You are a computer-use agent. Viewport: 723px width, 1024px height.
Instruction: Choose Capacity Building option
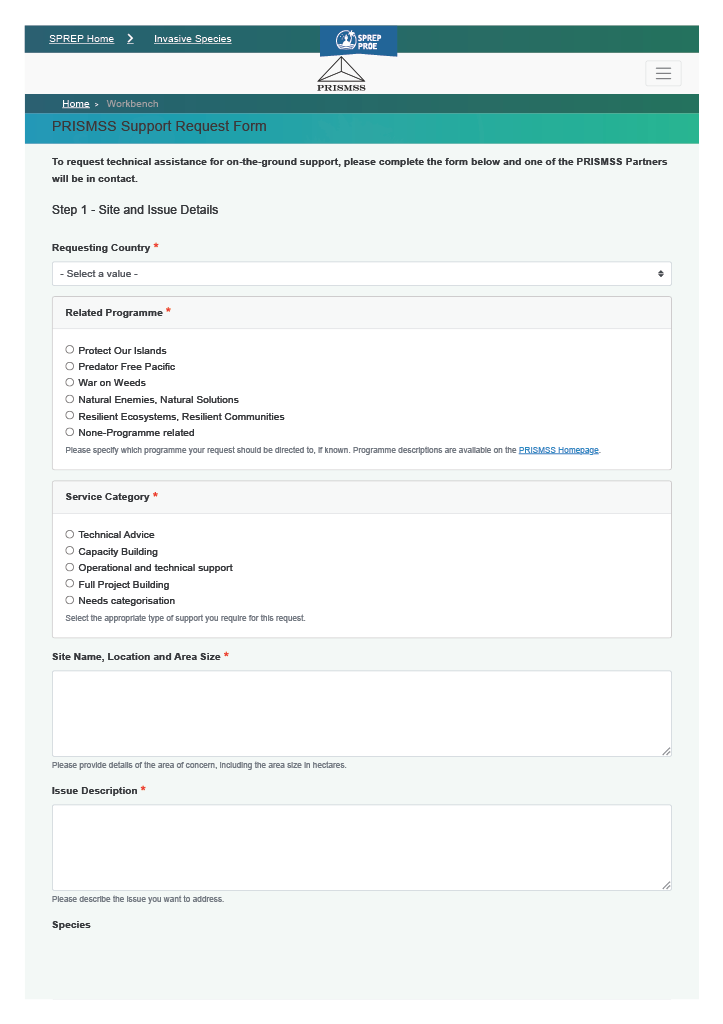69,551
